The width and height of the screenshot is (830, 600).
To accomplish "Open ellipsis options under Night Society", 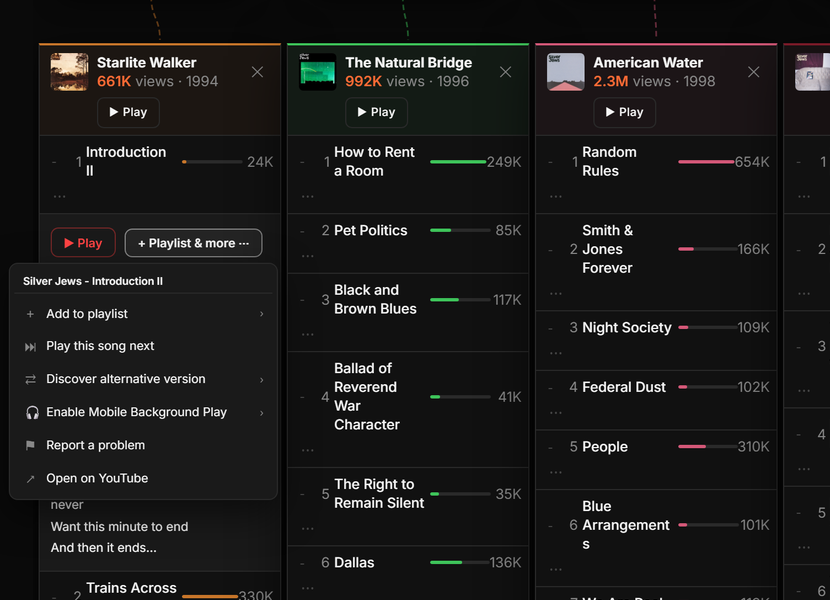I will pyautogui.click(x=556, y=353).
